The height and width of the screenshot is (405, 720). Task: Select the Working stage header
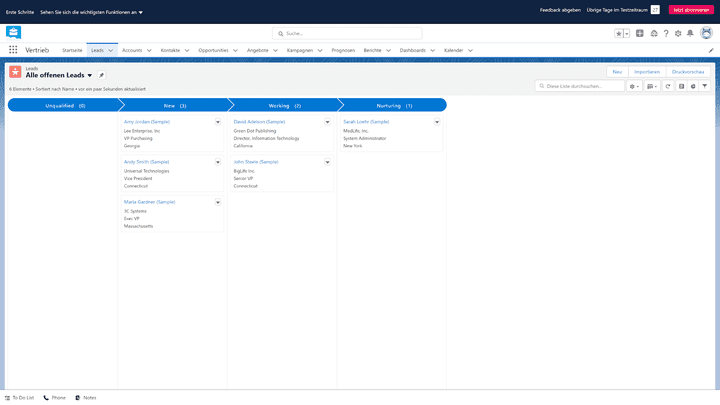284,106
